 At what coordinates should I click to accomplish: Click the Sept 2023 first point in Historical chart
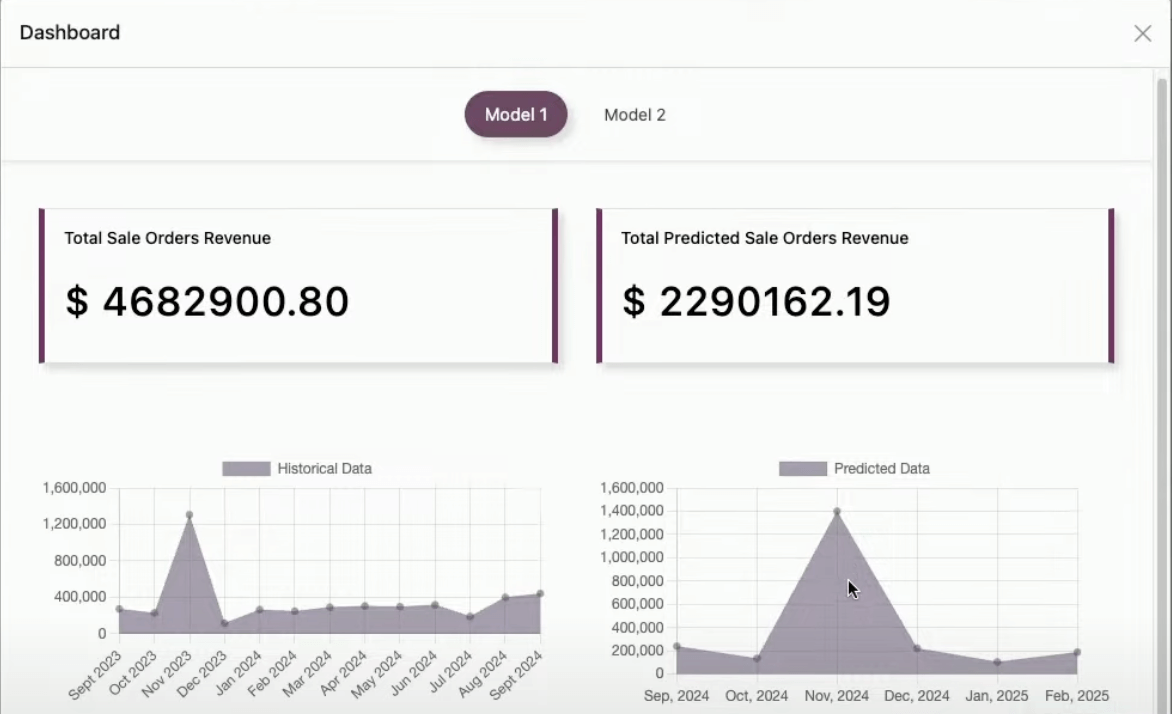click(119, 609)
